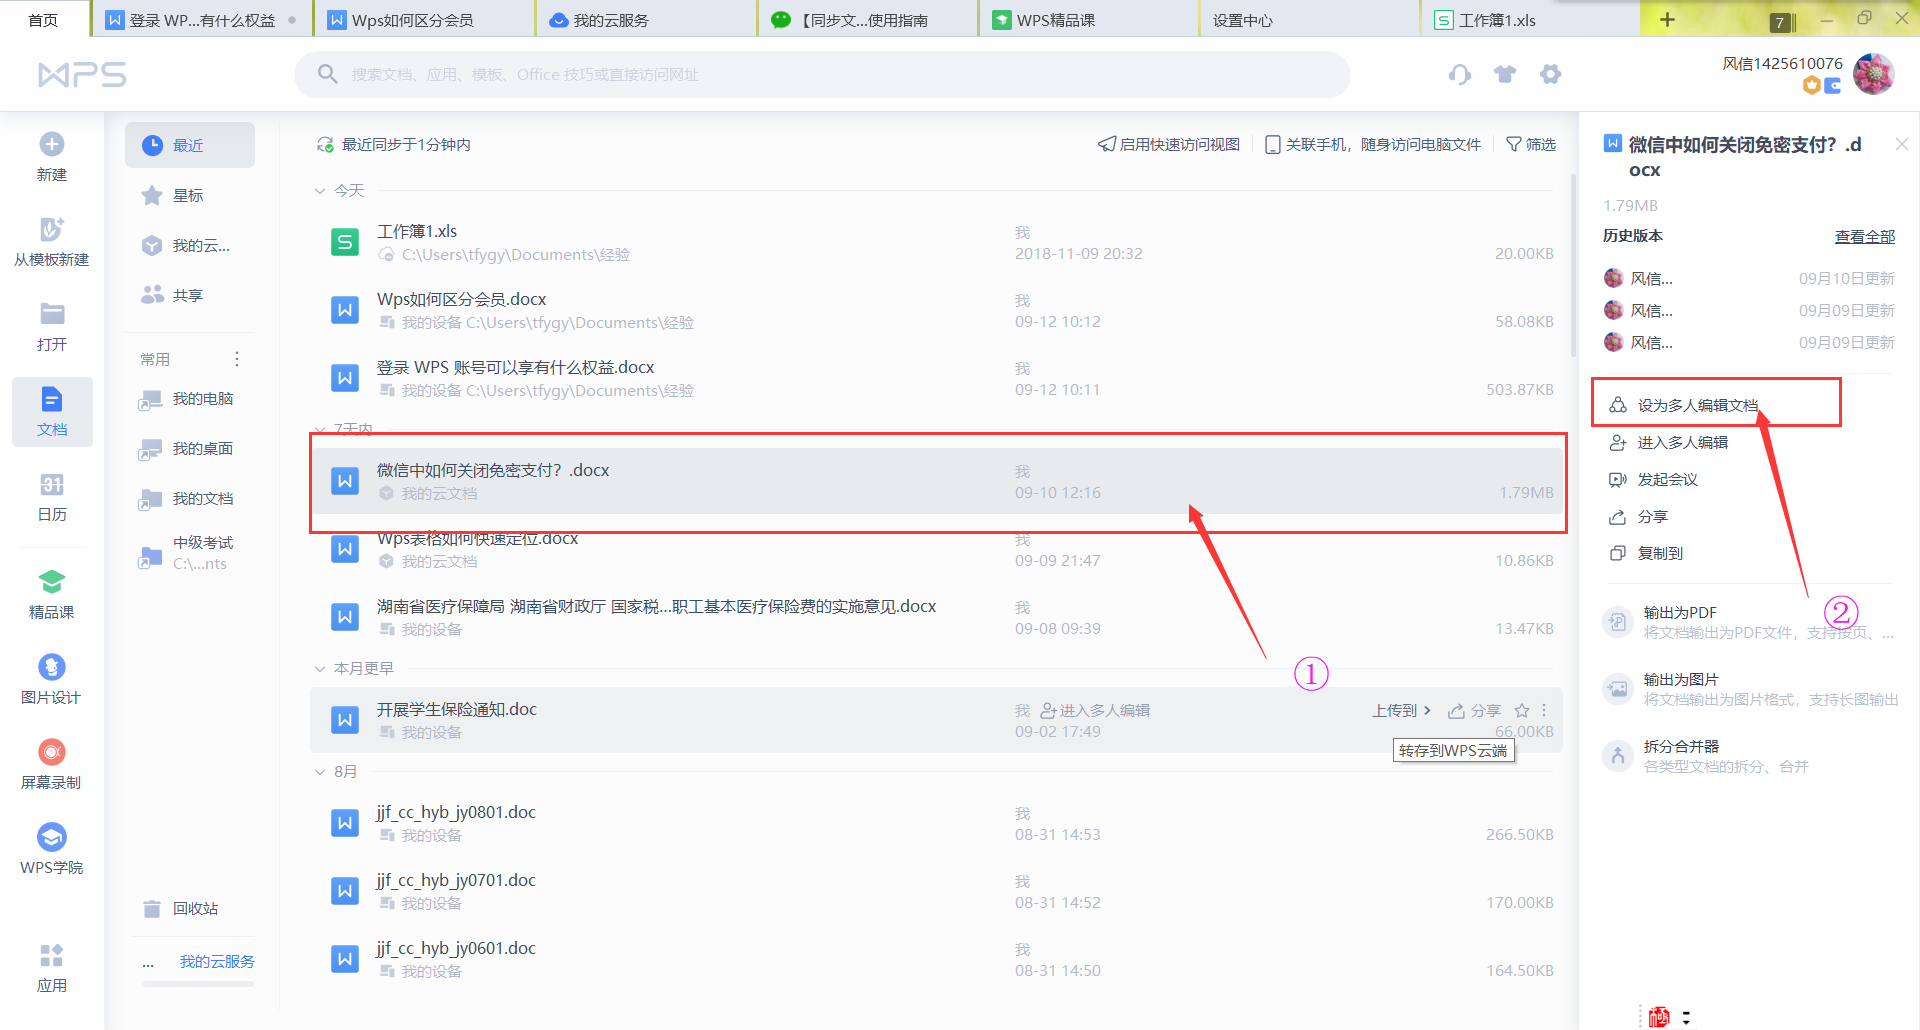Click the star icon on 开展学生保险通知.doc row
Screen dimensions: 1920x1030
[x=1522, y=710]
